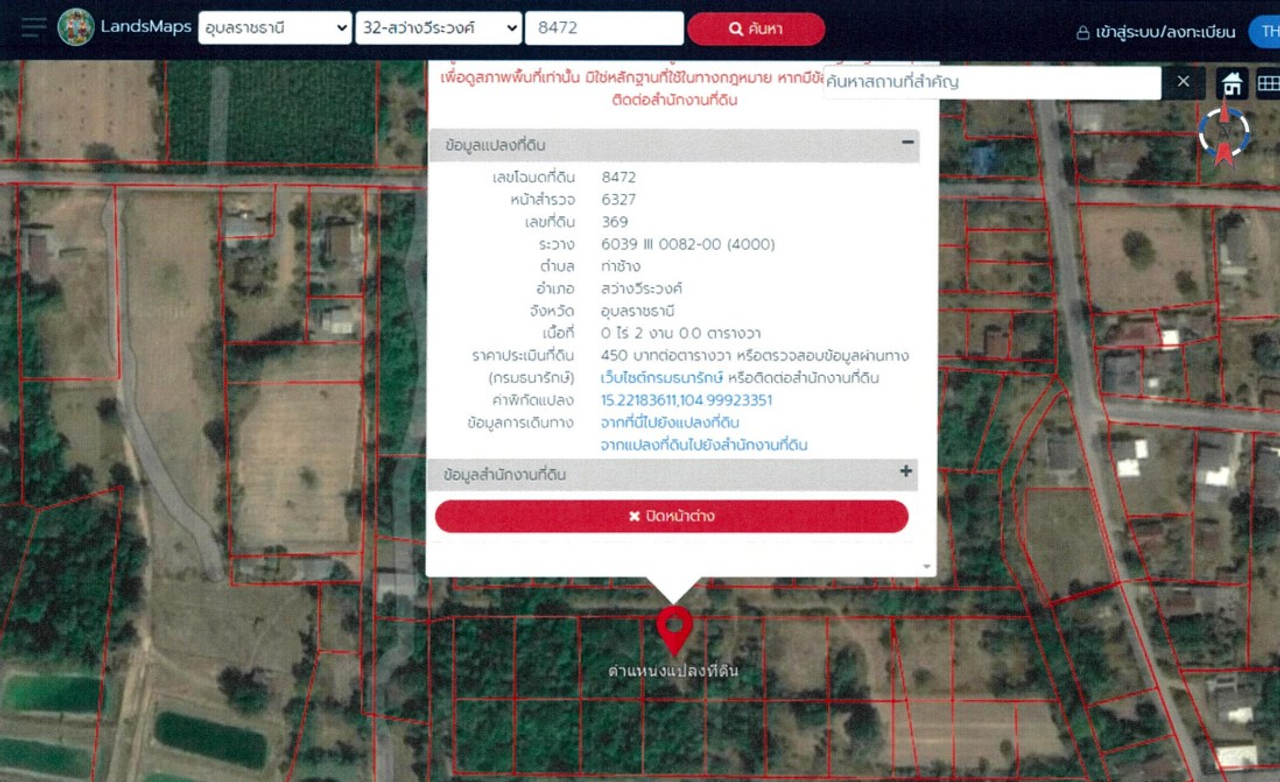Click the LandsMaps emblem logo

[x=76, y=27]
